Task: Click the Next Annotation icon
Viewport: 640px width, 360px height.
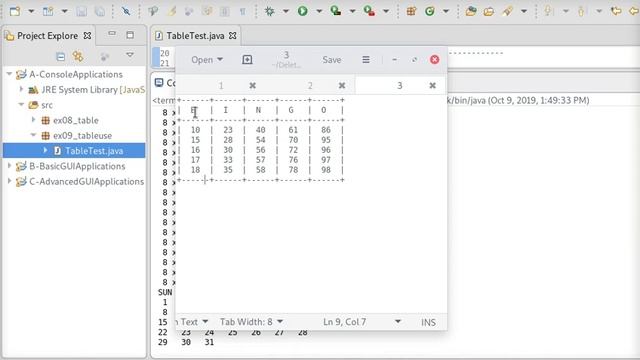Action: [x=548, y=11]
